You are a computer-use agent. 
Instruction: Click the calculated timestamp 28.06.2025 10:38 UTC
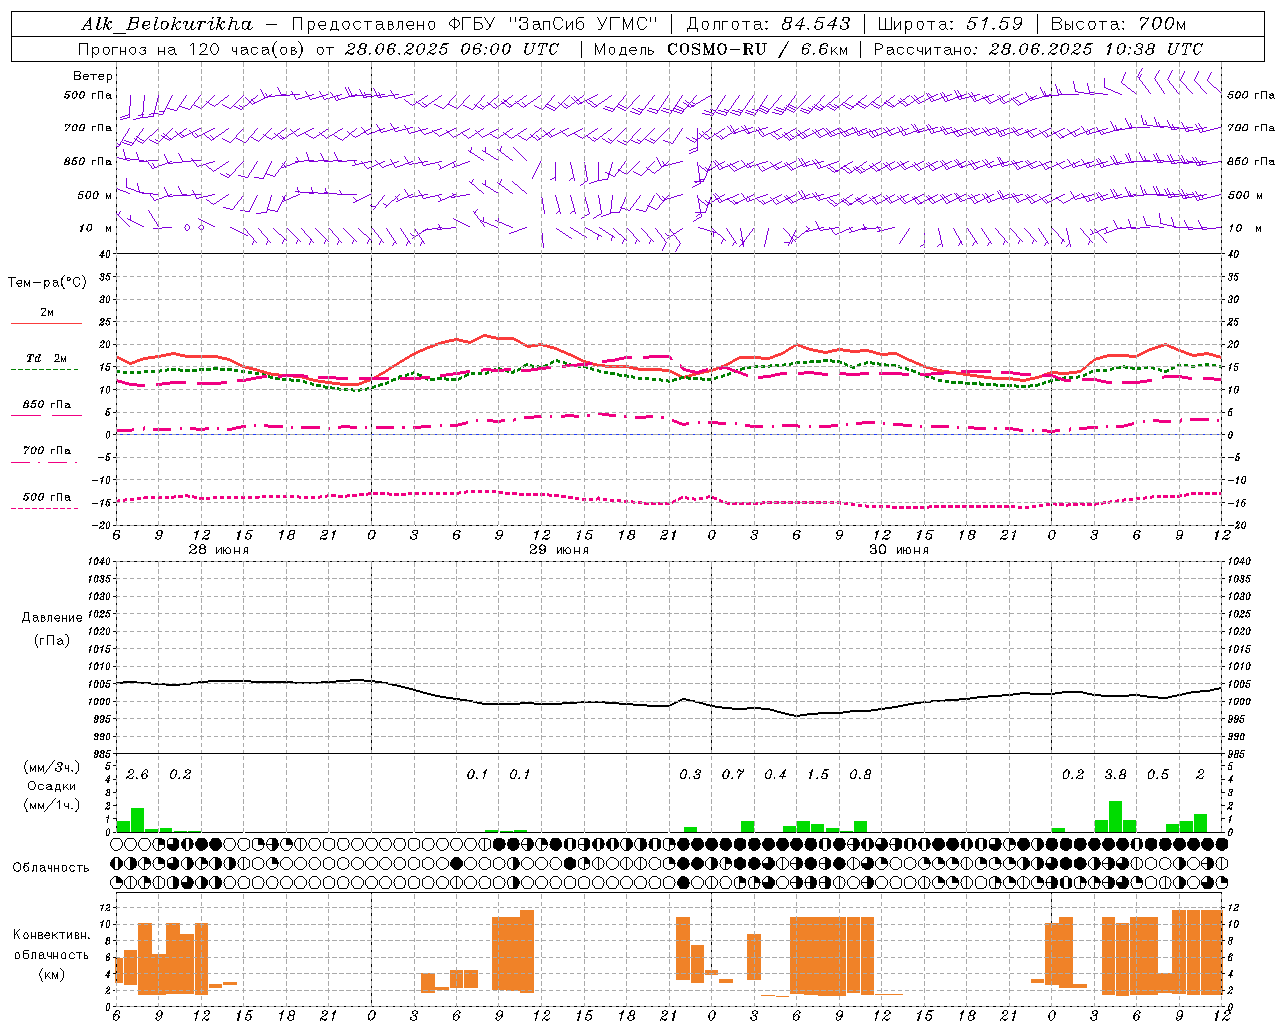coord(1096,49)
